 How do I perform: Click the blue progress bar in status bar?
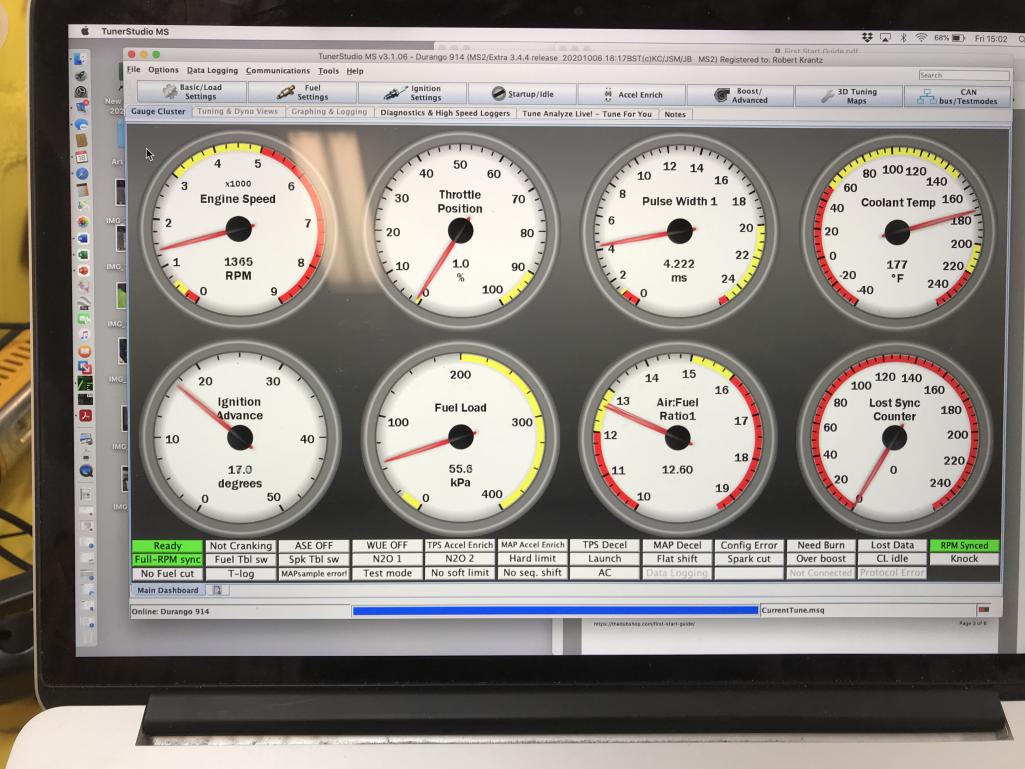click(555, 609)
